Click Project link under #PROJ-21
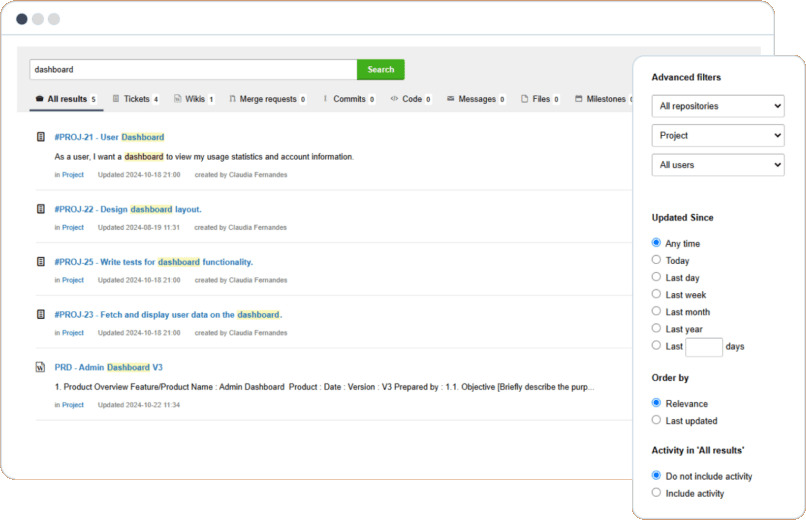 72,175
